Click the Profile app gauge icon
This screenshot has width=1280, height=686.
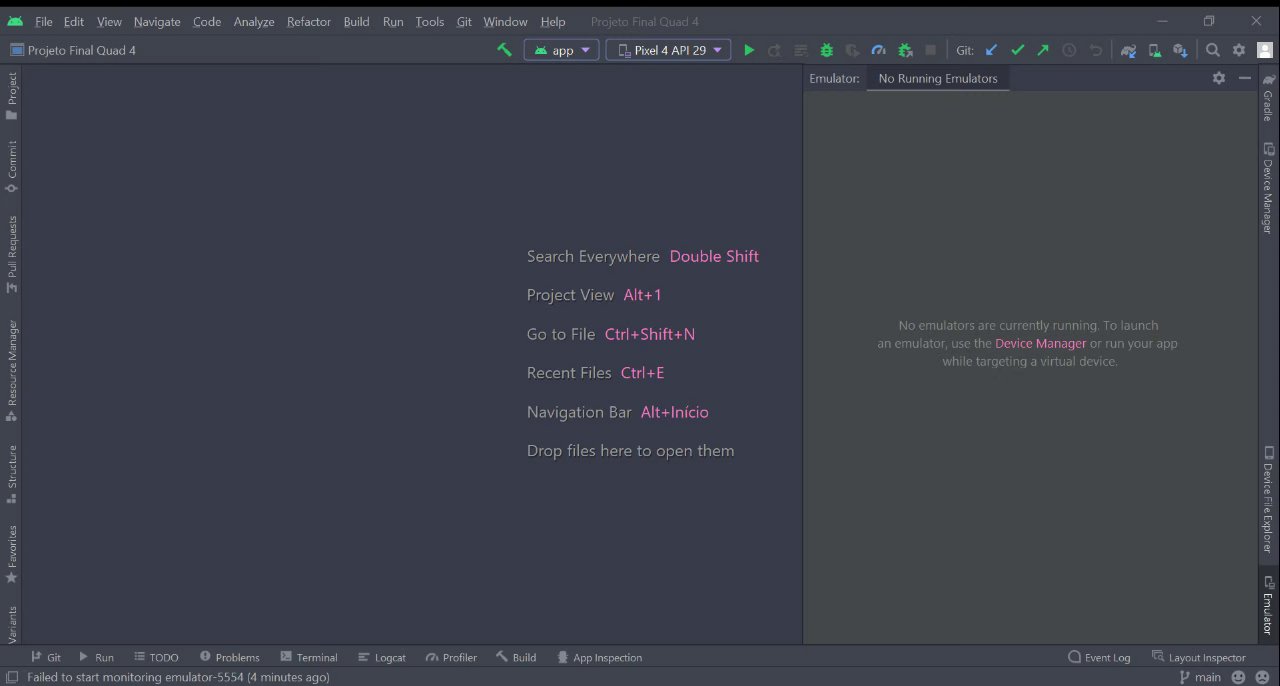[878, 50]
